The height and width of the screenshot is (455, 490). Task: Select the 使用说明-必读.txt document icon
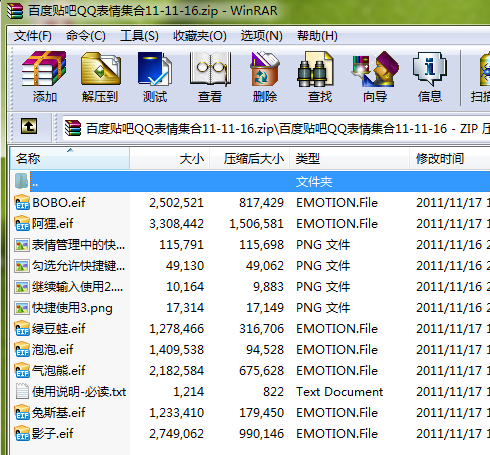(x=22, y=392)
